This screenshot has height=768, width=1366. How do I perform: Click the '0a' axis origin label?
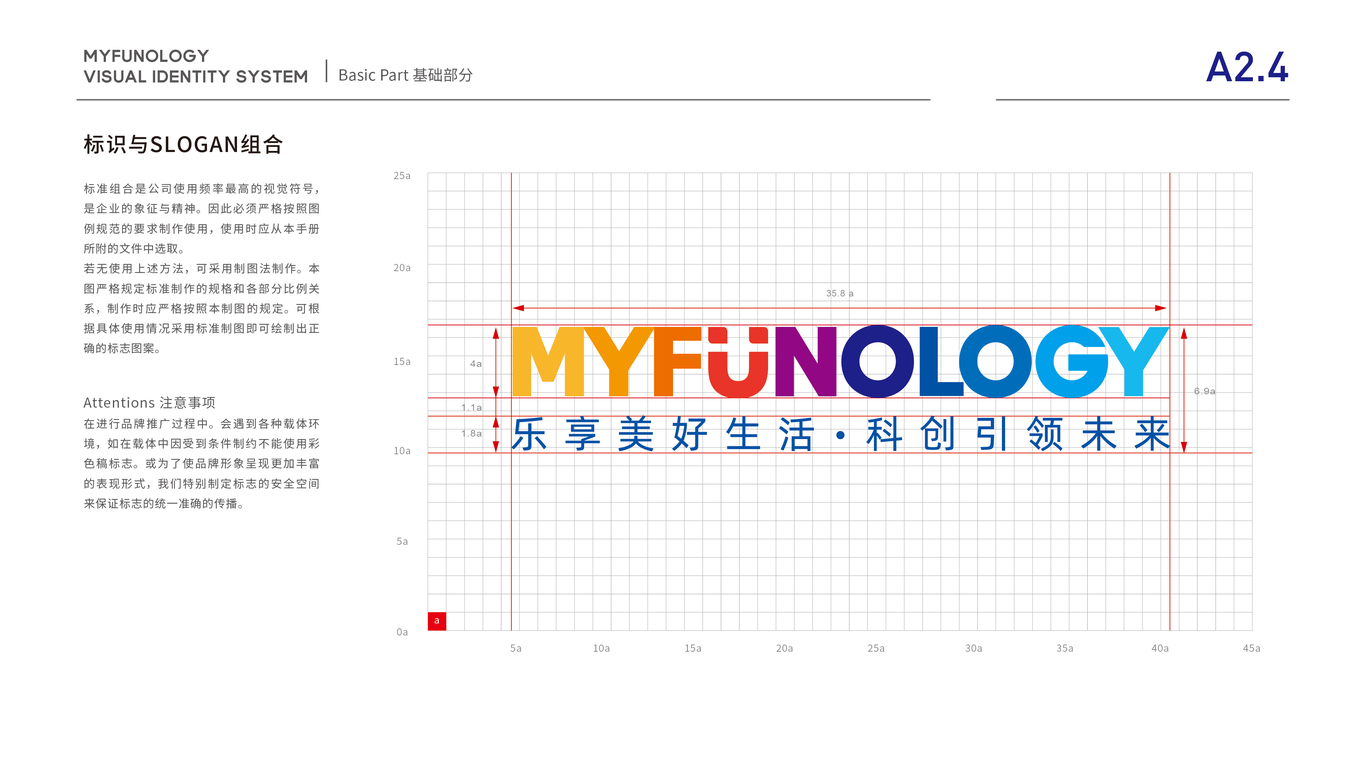tap(402, 632)
